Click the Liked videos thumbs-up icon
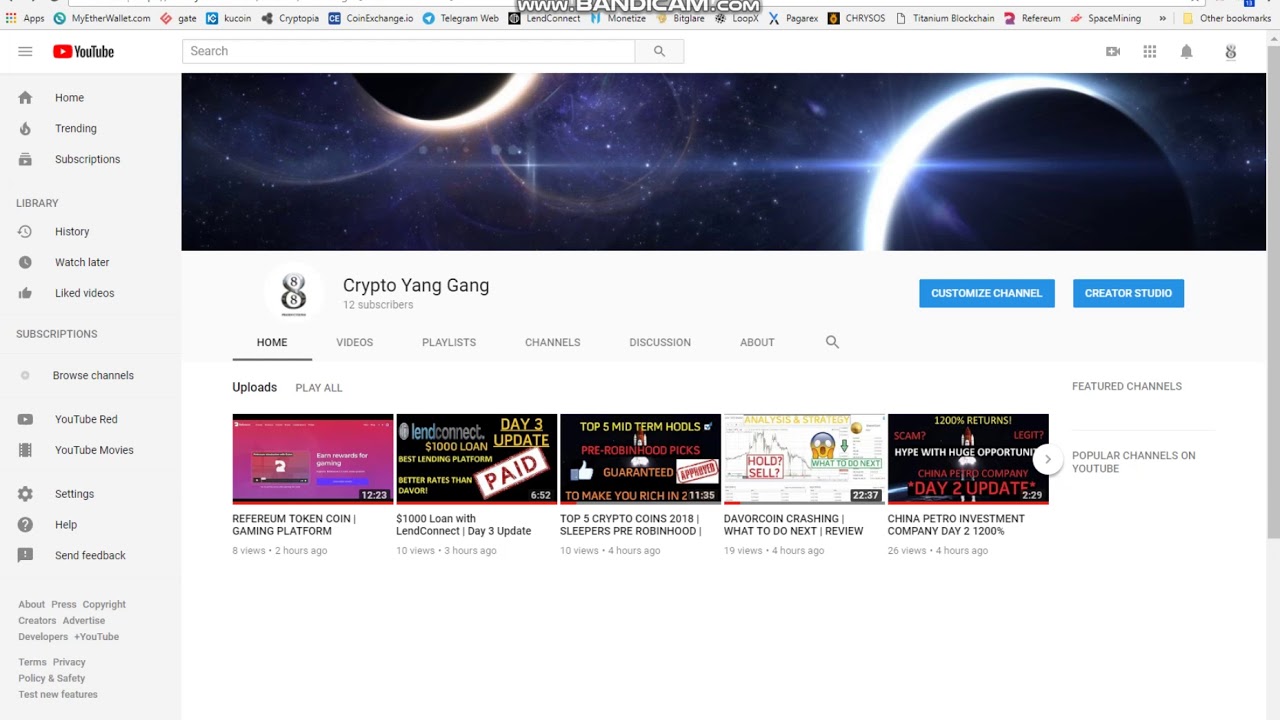1280x720 pixels. 25,293
